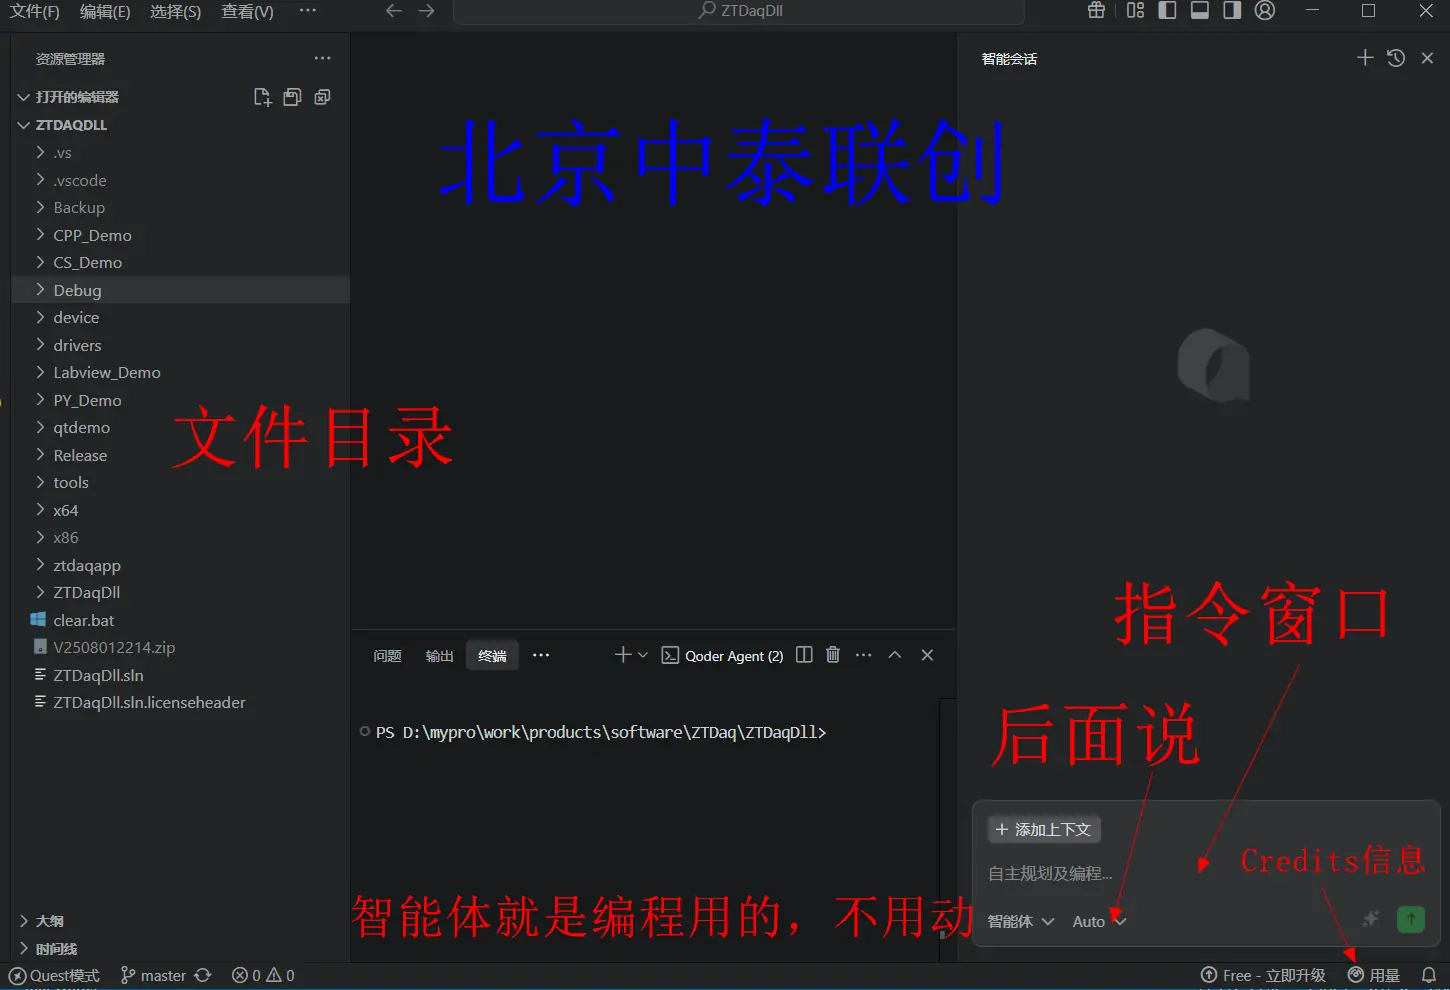Open the account profile icon in title bar
This screenshot has width=1450, height=990.
click(1265, 11)
